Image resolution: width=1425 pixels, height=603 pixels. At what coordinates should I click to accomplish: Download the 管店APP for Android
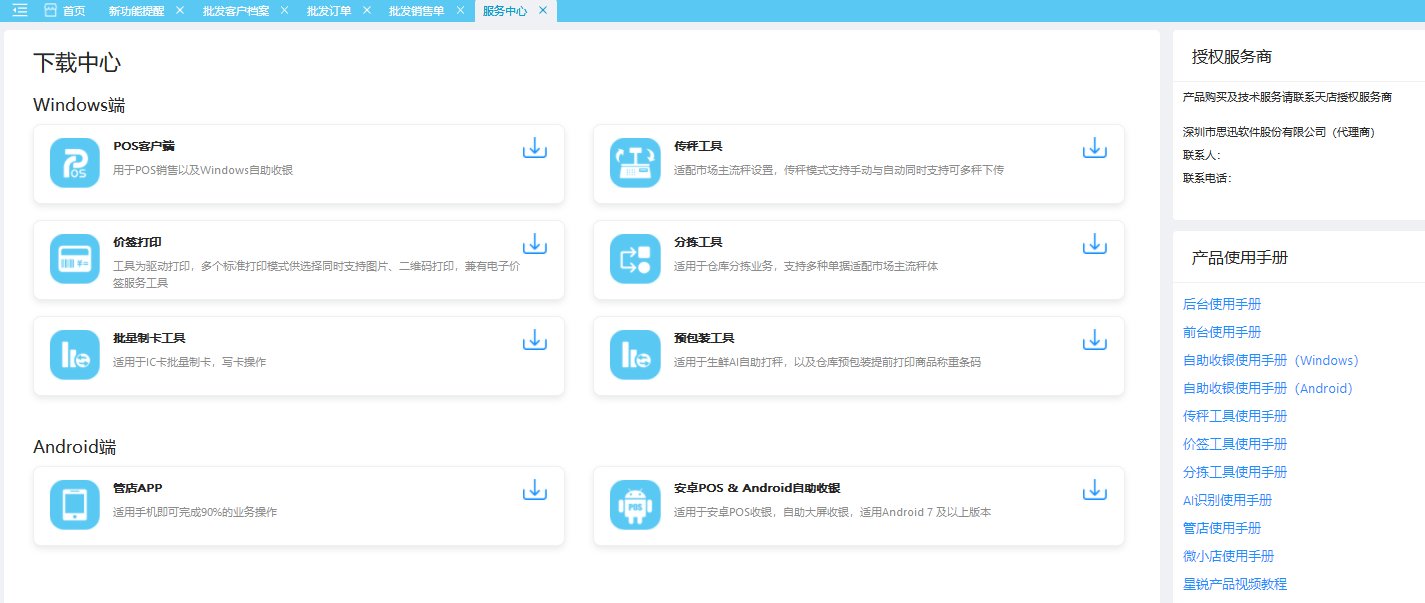[535, 490]
